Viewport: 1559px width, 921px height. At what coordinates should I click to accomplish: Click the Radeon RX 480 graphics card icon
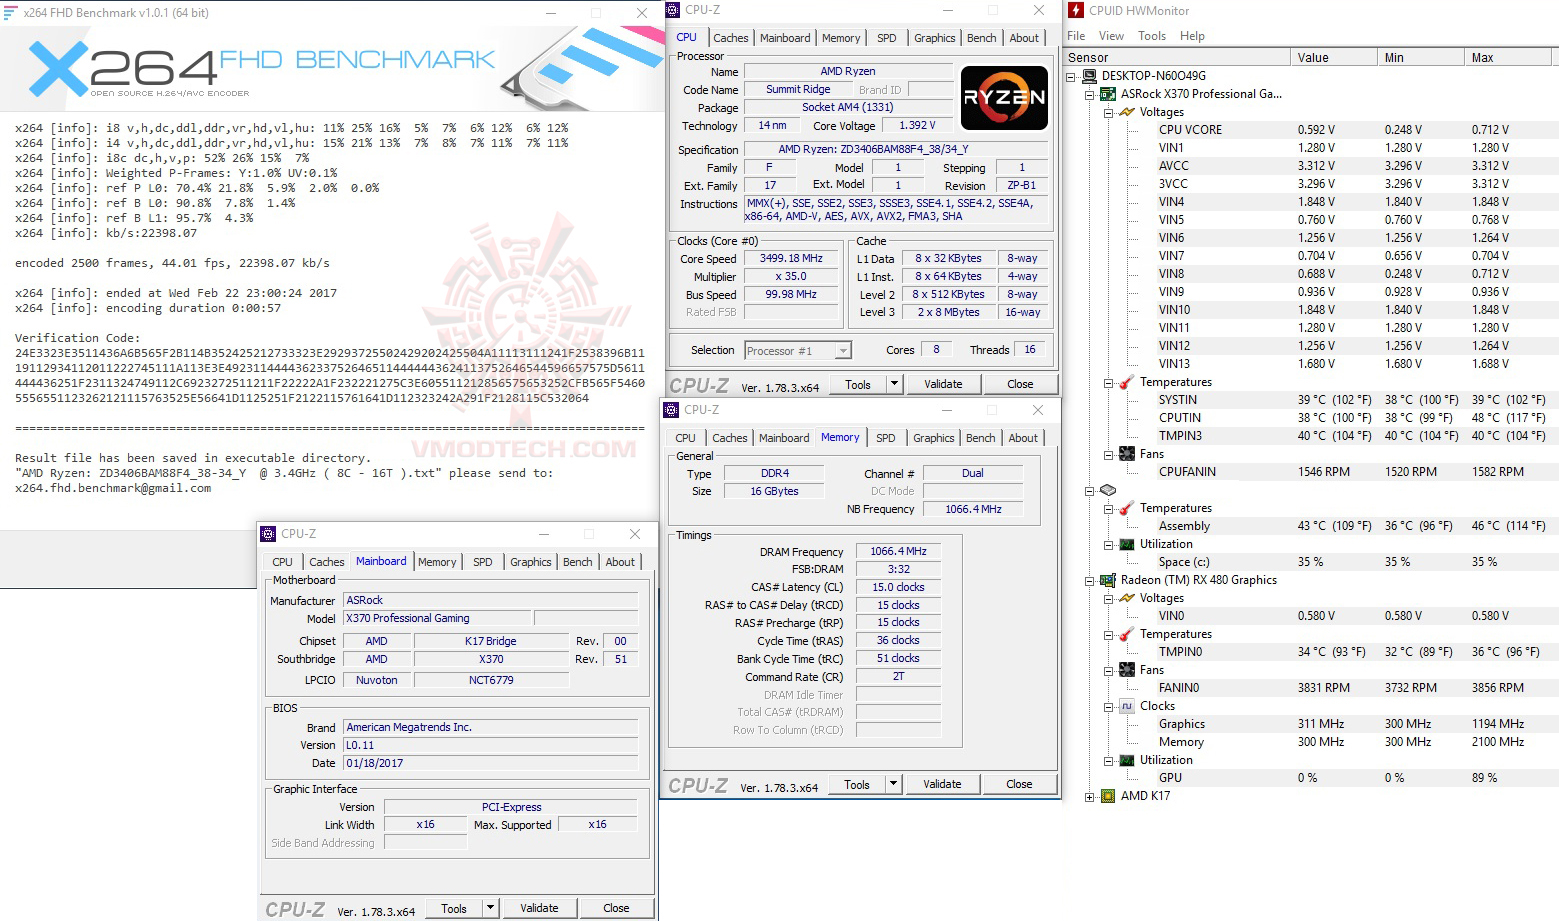pyautogui.click(x=1106, y=580)
